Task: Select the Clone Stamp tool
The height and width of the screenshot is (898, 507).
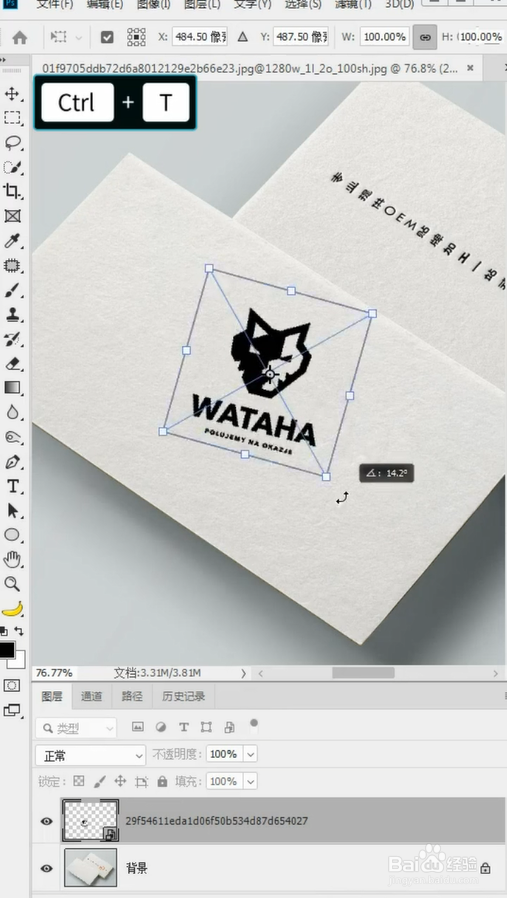Action: [12, 314]
